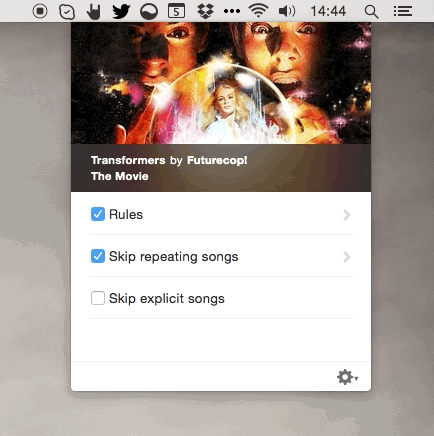
Task: Open the clock-checkmark menu bar icon
Action: point(67,12)
